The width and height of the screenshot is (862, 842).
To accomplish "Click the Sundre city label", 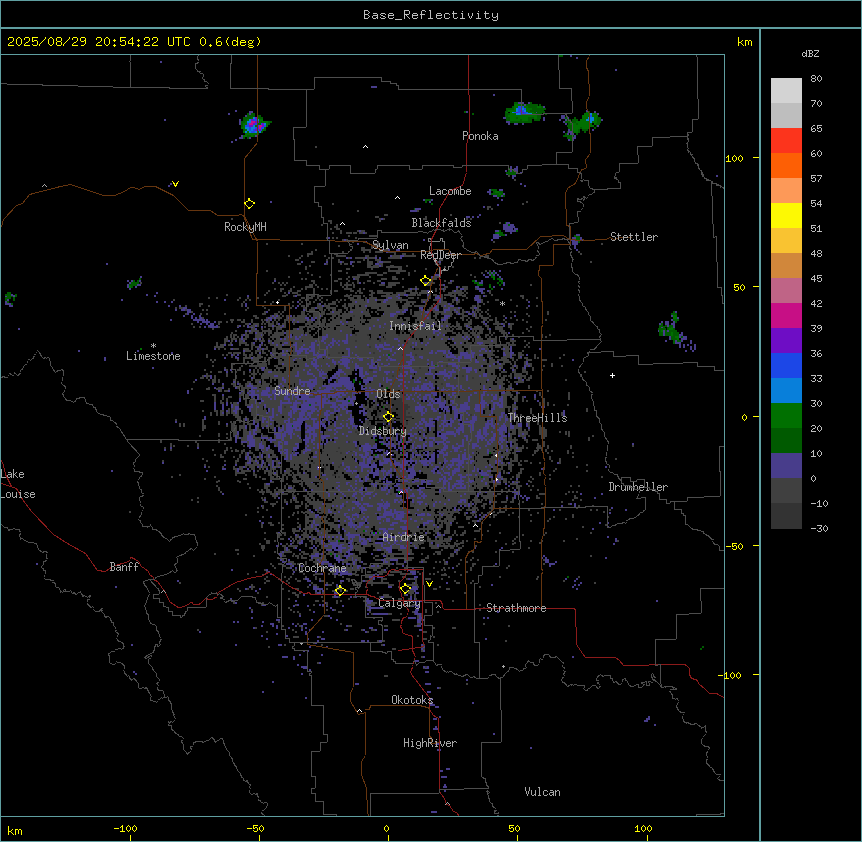I will click(x=292, y=391).
